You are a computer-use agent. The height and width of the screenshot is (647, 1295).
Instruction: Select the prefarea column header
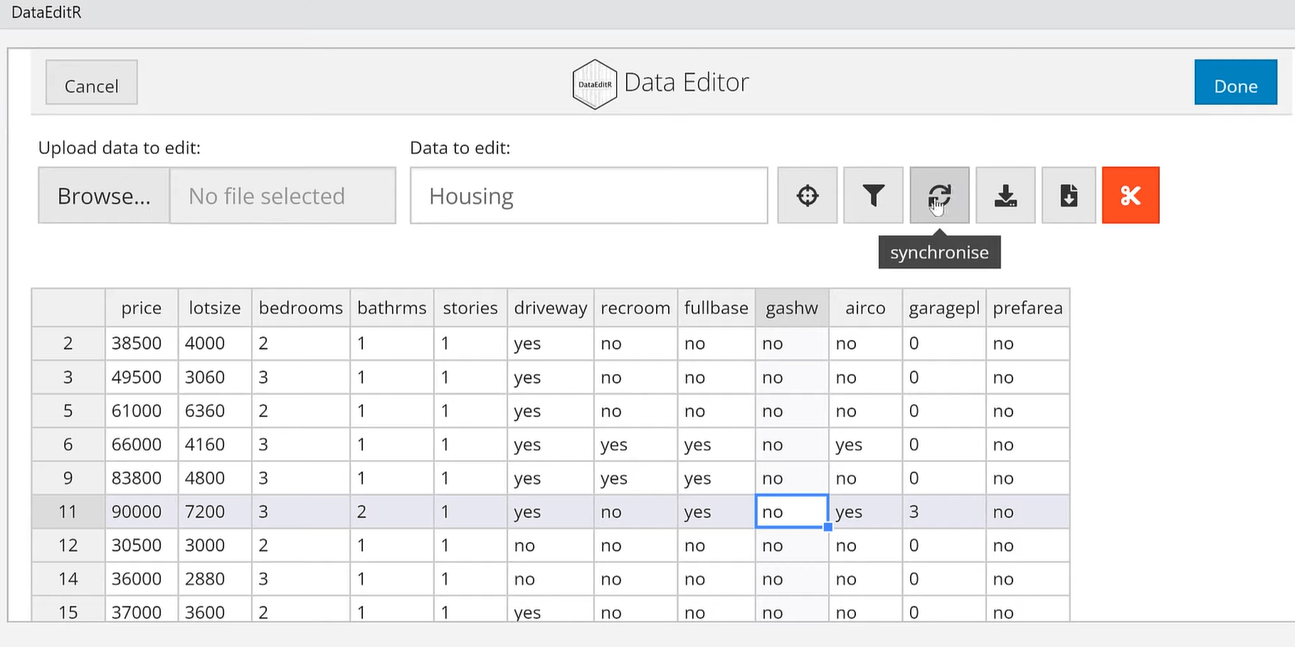(x=1027, y=308)
